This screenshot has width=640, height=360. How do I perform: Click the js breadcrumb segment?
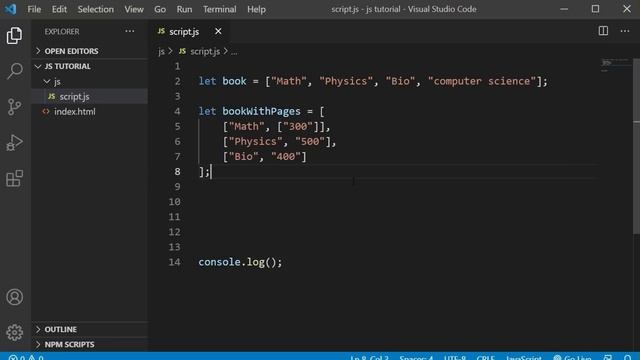(161, 51)
